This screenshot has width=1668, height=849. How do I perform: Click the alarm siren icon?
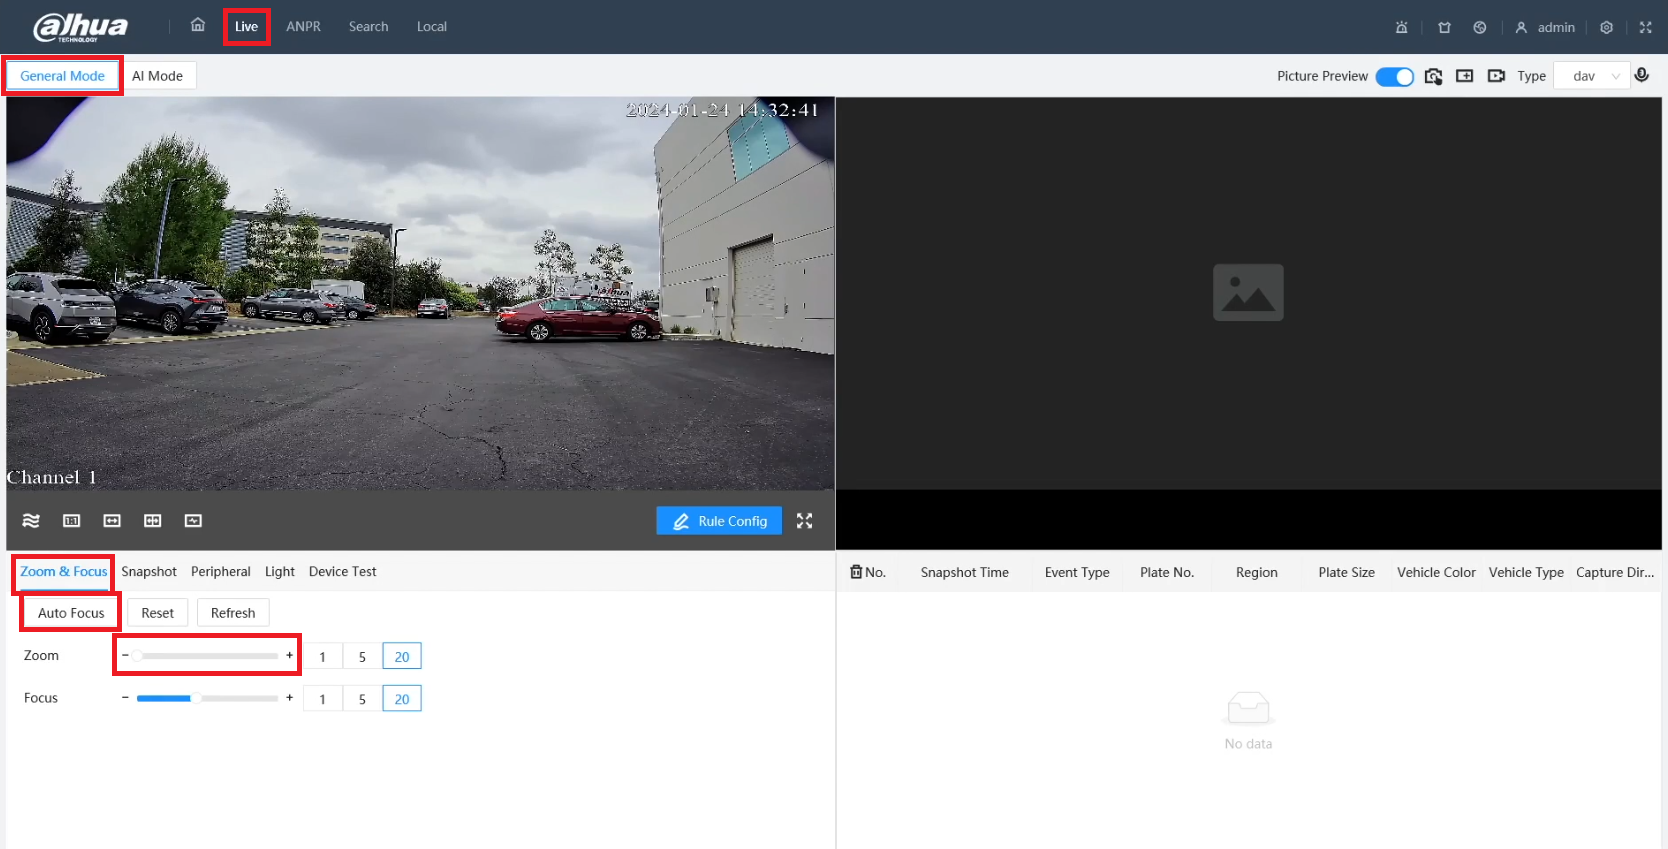click(1401, 27)
